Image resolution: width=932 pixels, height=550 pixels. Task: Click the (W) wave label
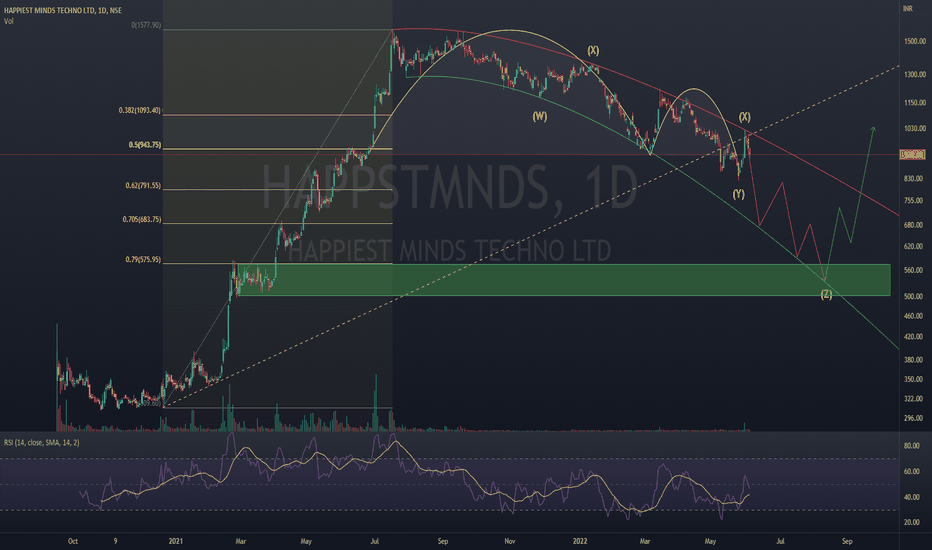click(x=540, y=117)
